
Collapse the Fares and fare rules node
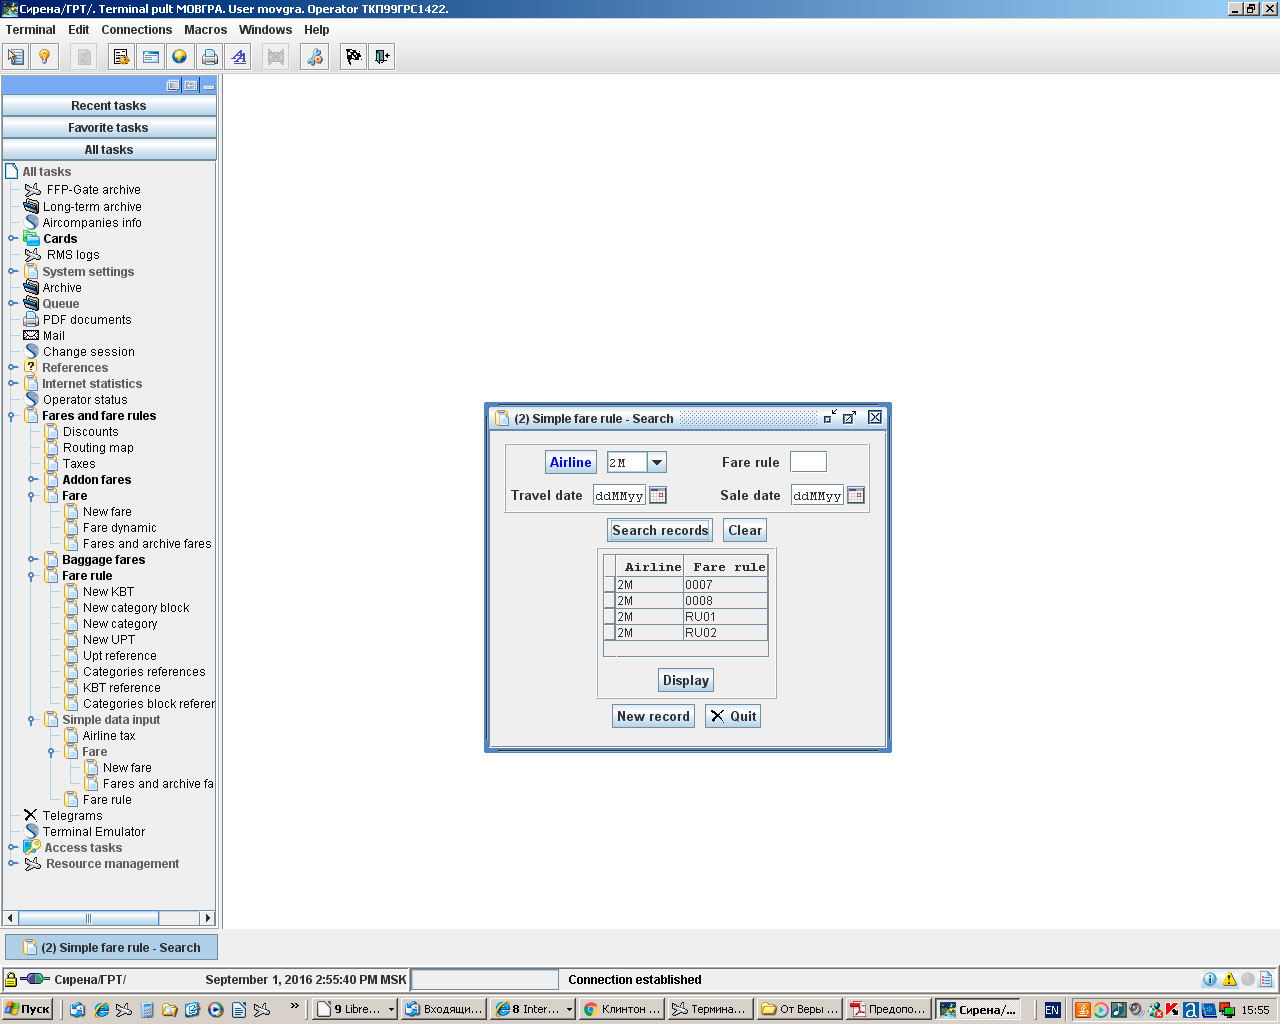pyautogui.click(x=13, y=416)
